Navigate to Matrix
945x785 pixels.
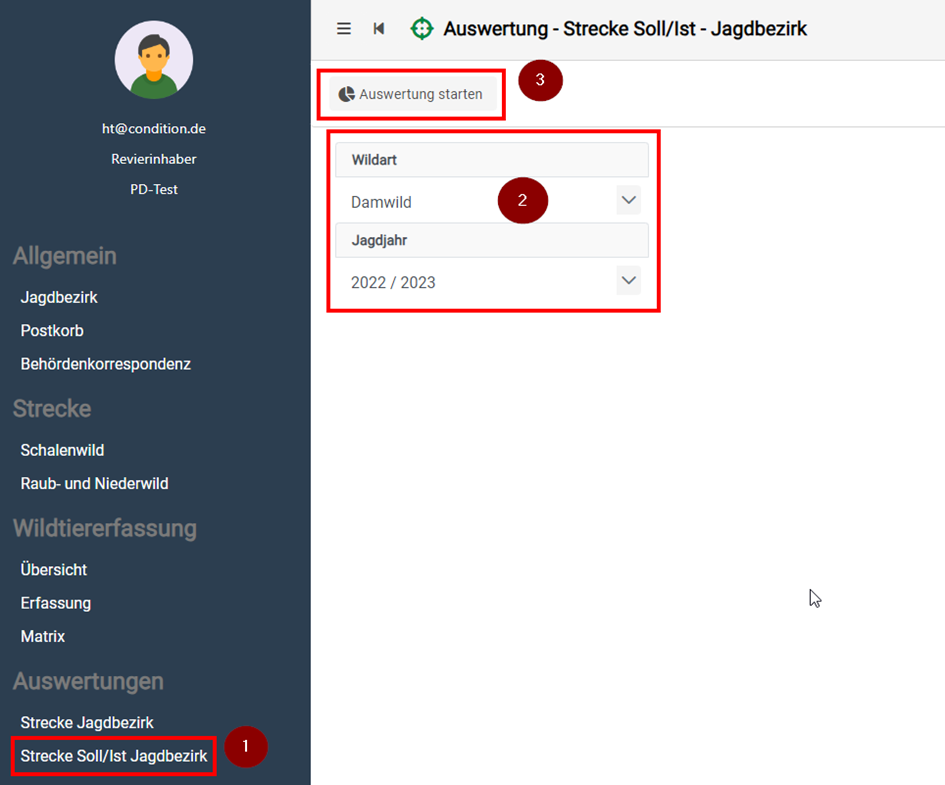pyautogui.click(x=43, y=636)
